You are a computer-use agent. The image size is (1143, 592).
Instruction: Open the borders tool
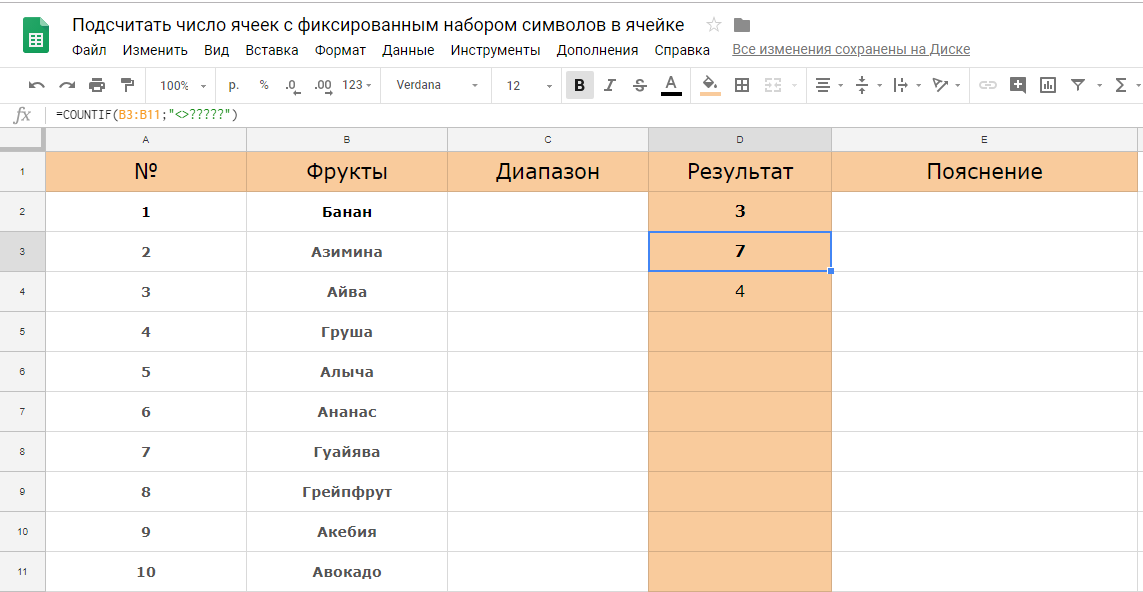[741, 85]
